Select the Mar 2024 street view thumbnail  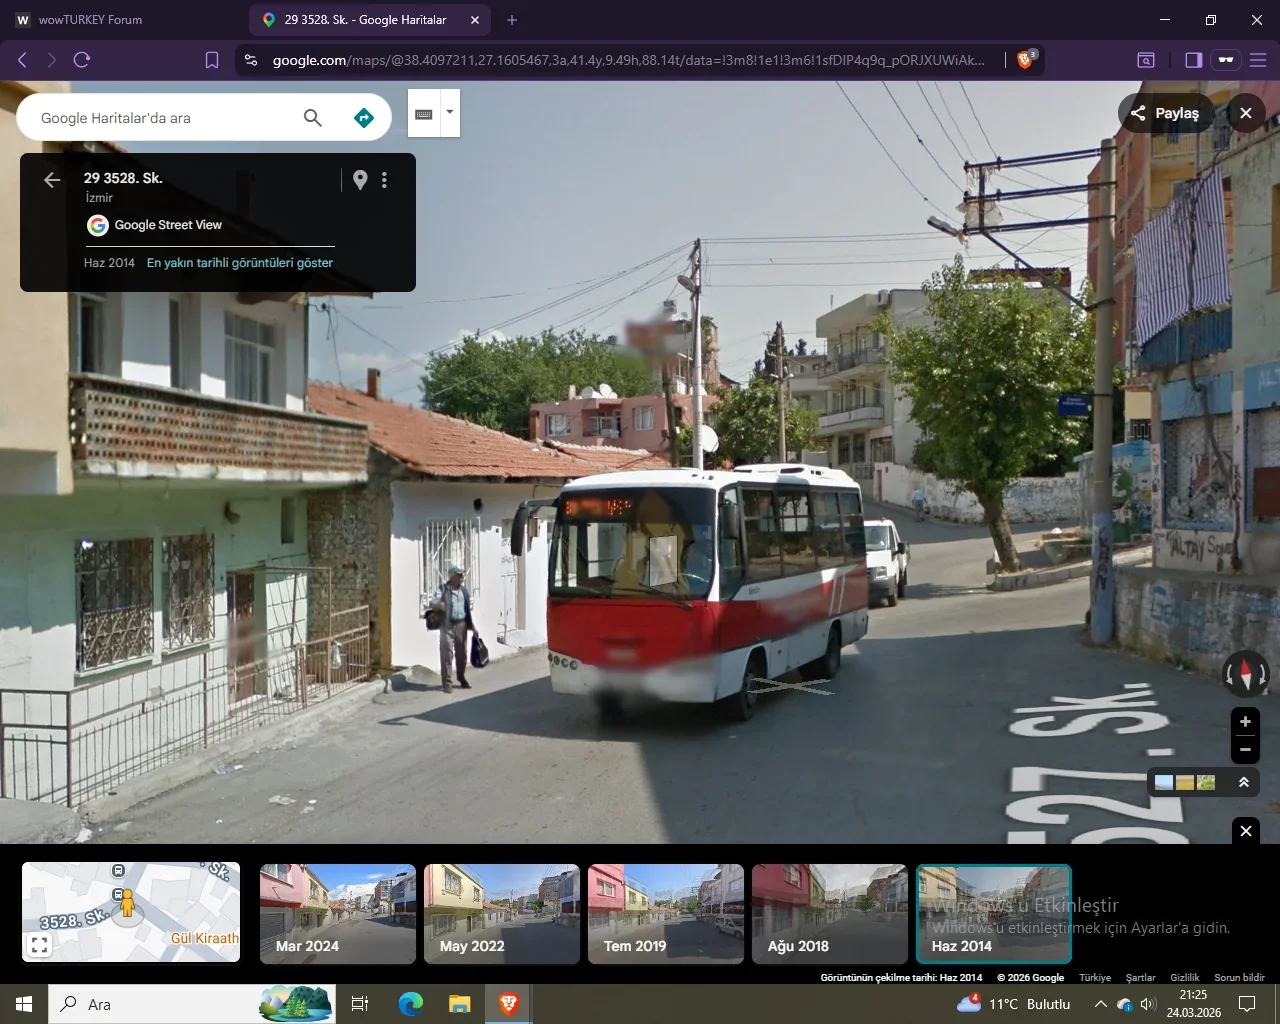tap(338, 914)
